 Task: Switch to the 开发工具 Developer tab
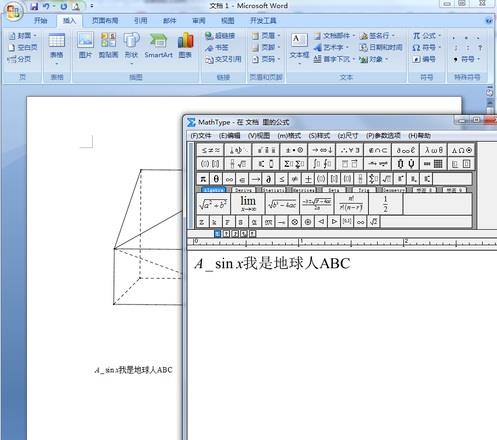(x=263, y=21)
